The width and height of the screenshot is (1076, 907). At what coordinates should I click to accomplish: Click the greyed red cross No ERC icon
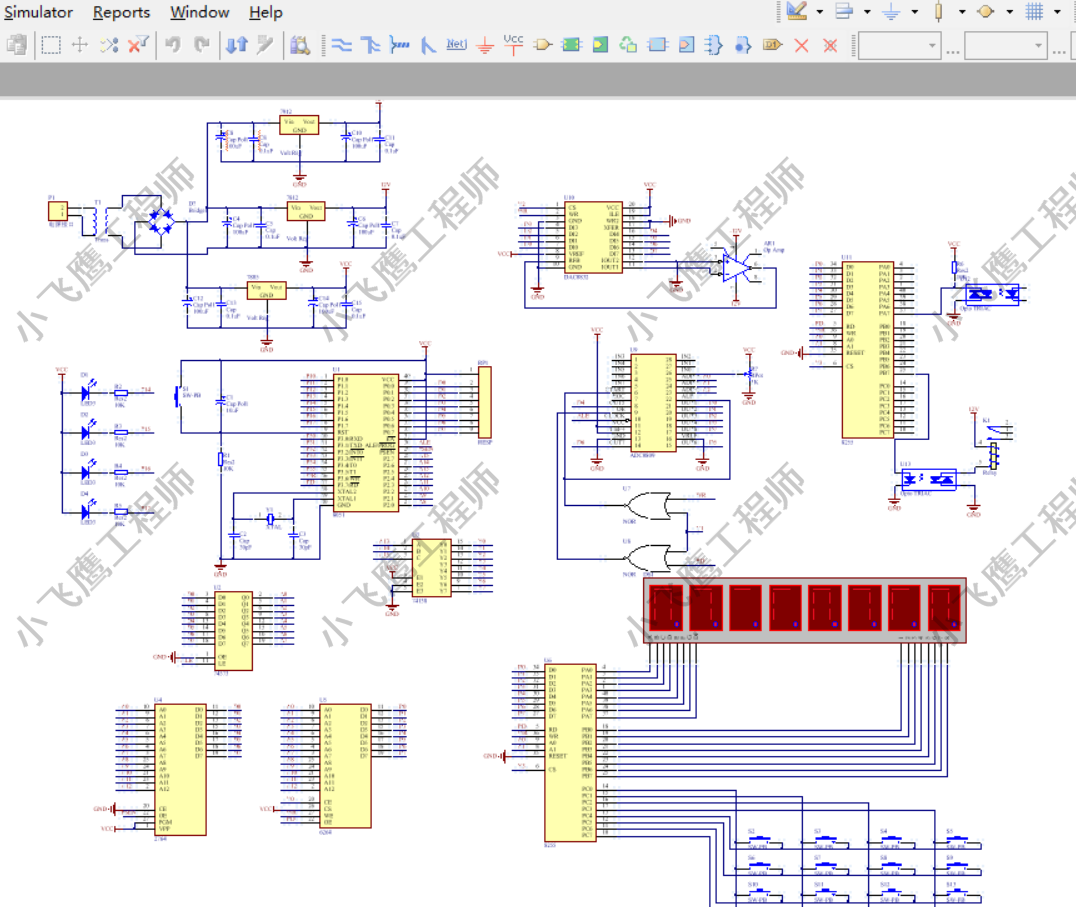pos(830,45)
